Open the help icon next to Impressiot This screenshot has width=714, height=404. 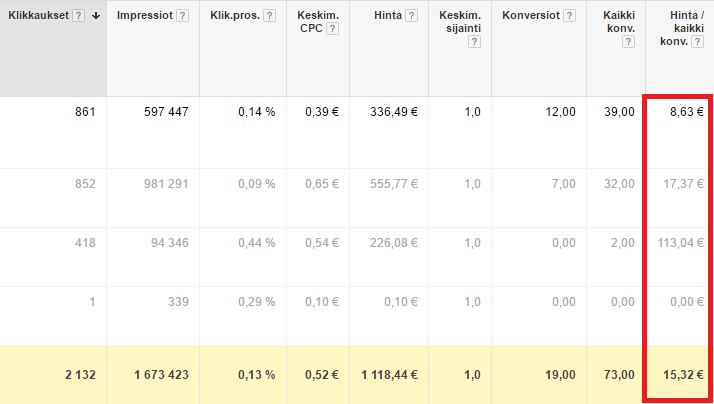click(183, 15)
